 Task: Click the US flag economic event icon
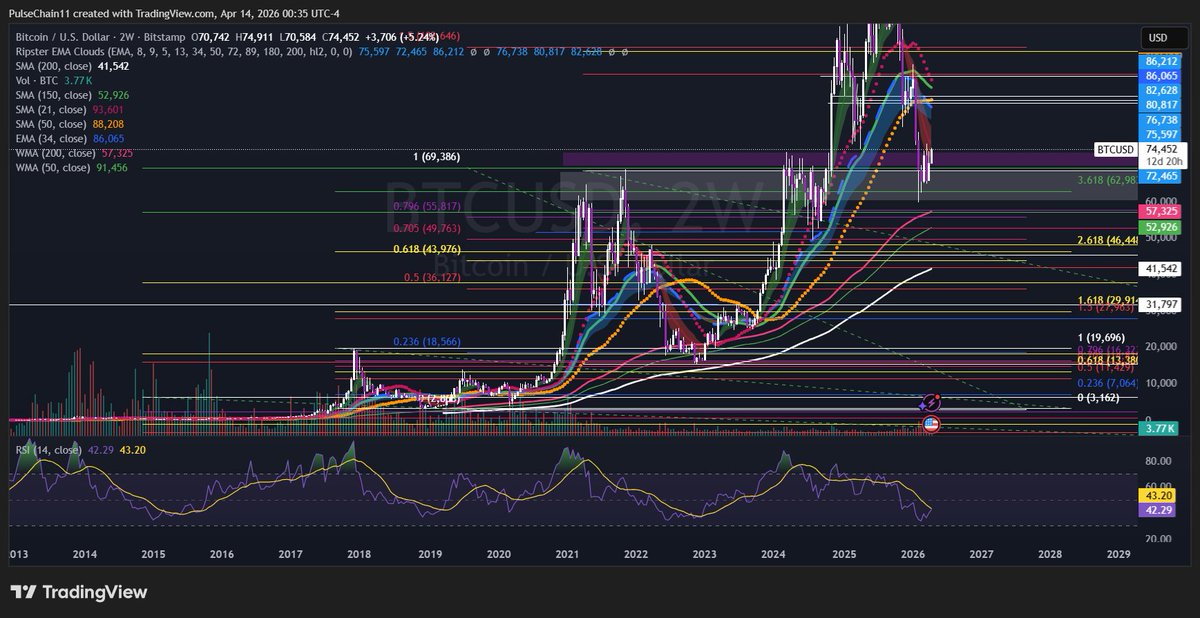pos(929,424)
